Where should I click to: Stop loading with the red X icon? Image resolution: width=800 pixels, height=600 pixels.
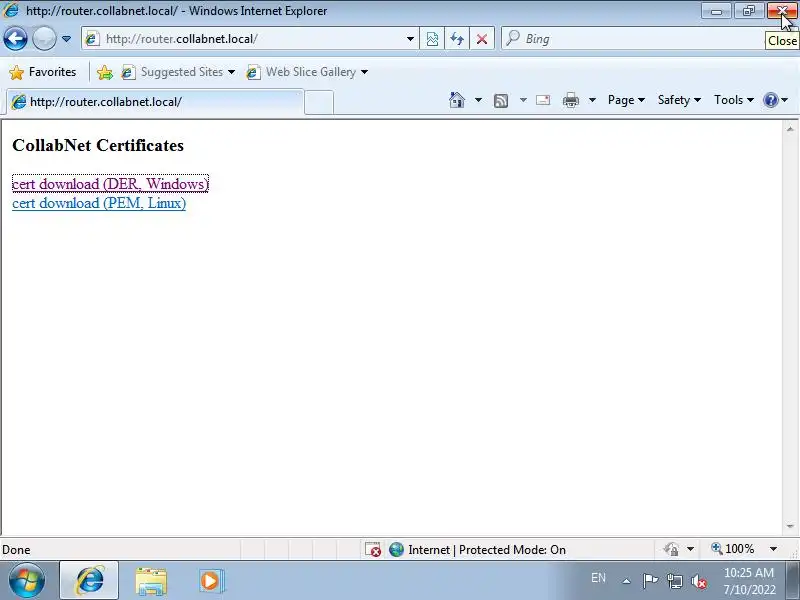tap(482, 39)
